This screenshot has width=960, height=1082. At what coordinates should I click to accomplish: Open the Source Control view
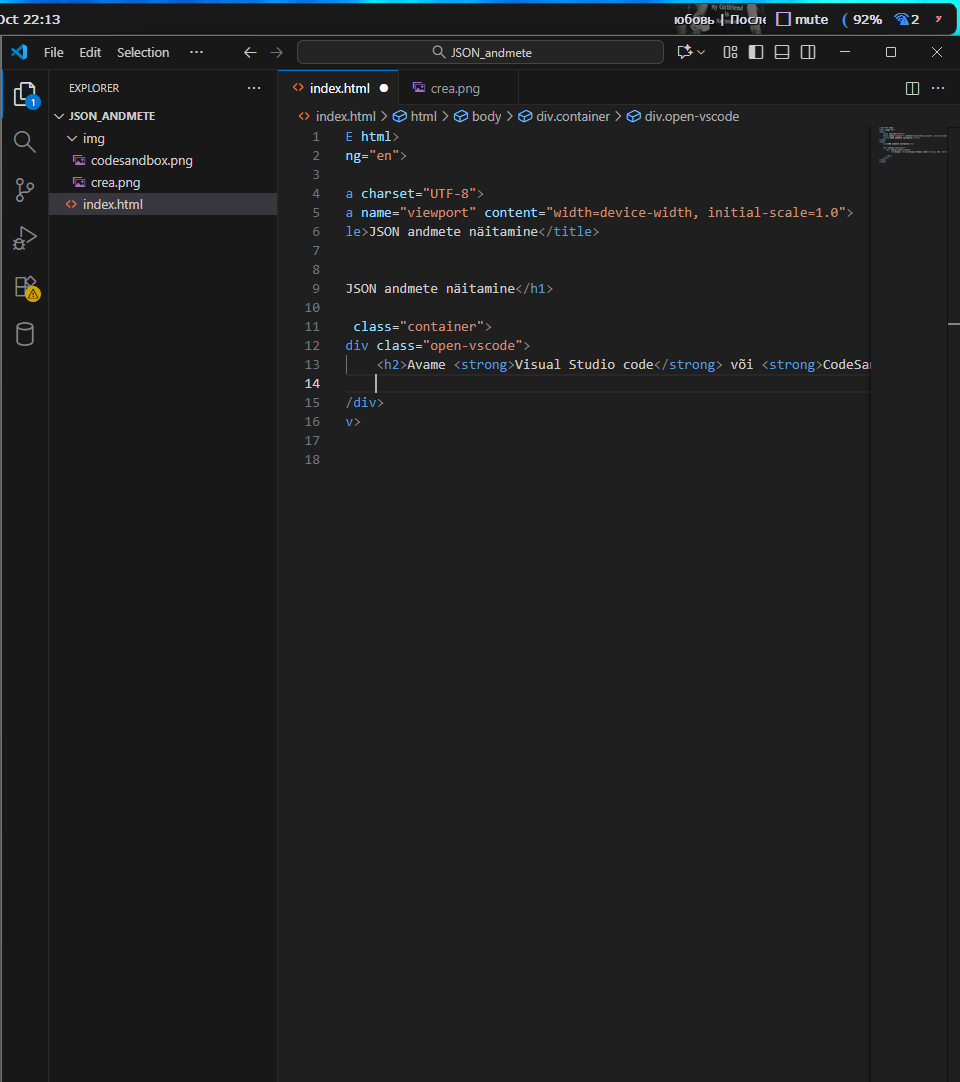coord(24,190)
